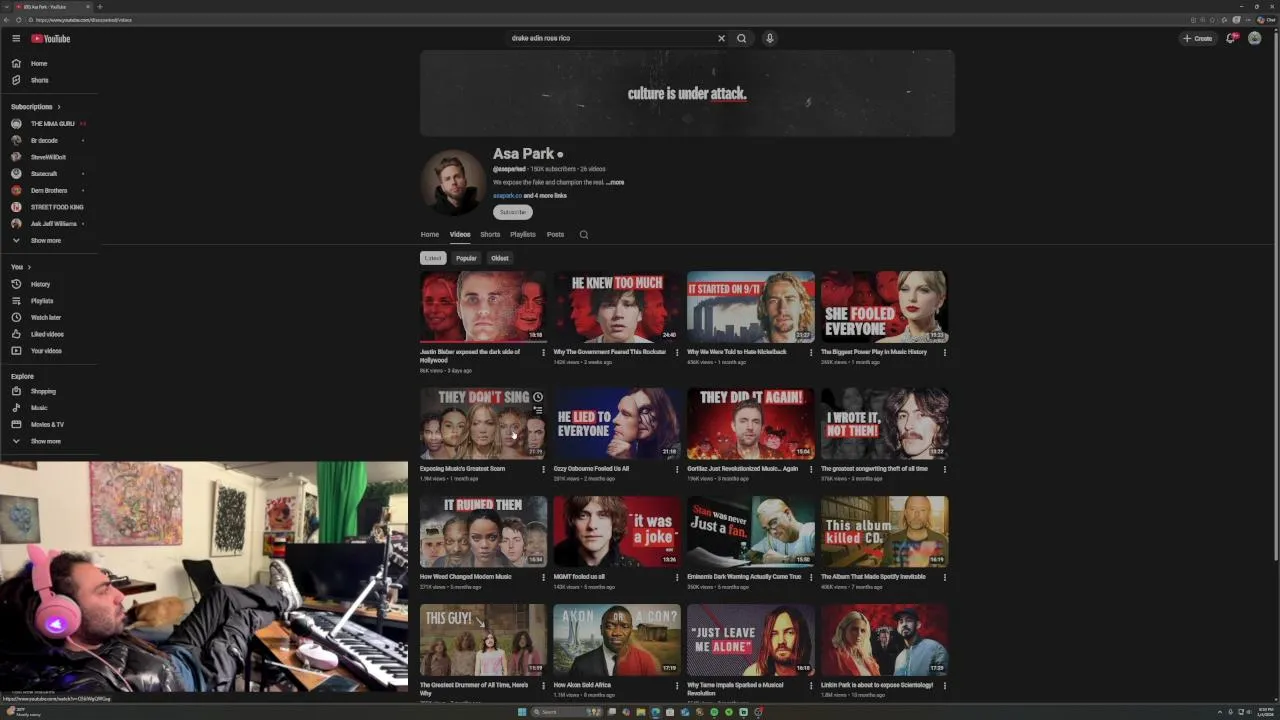Select the channel Videos tab
Viewport: 1280px width, 720px height.
tap(460, 234)
